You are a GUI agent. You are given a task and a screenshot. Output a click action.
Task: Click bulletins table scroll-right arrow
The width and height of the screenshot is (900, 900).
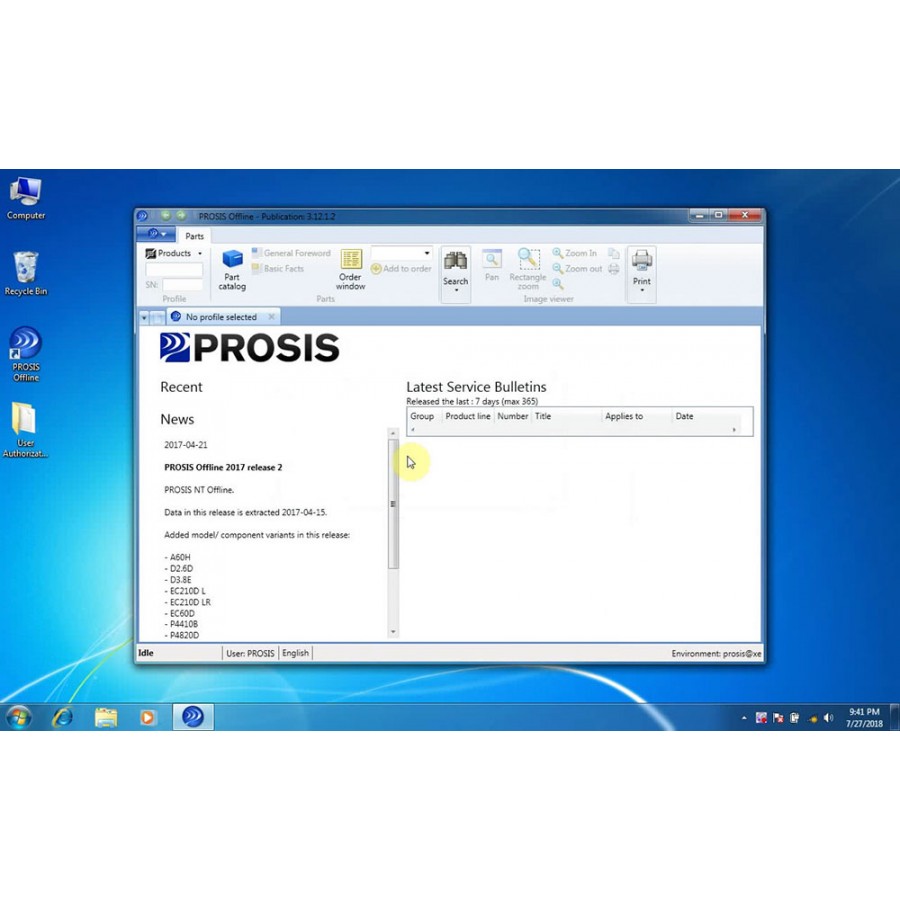(x=734, y=430)
